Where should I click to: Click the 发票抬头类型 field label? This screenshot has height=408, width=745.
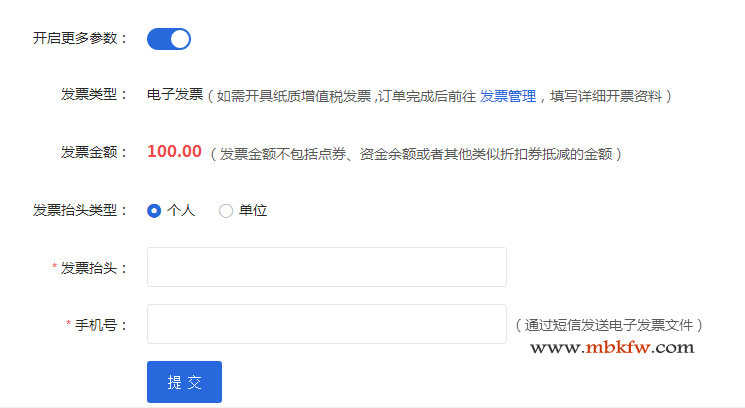click(78, 210)
